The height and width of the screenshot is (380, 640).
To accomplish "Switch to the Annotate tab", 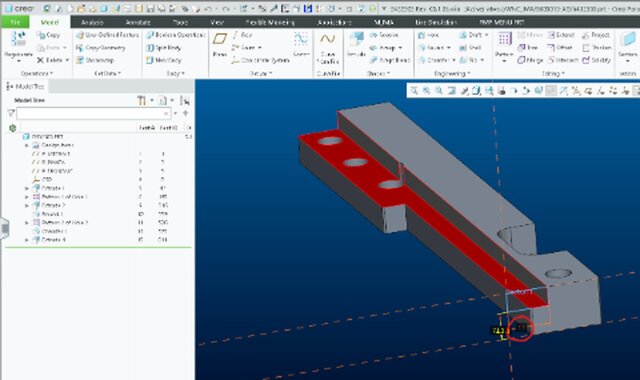I will [138, 22].
